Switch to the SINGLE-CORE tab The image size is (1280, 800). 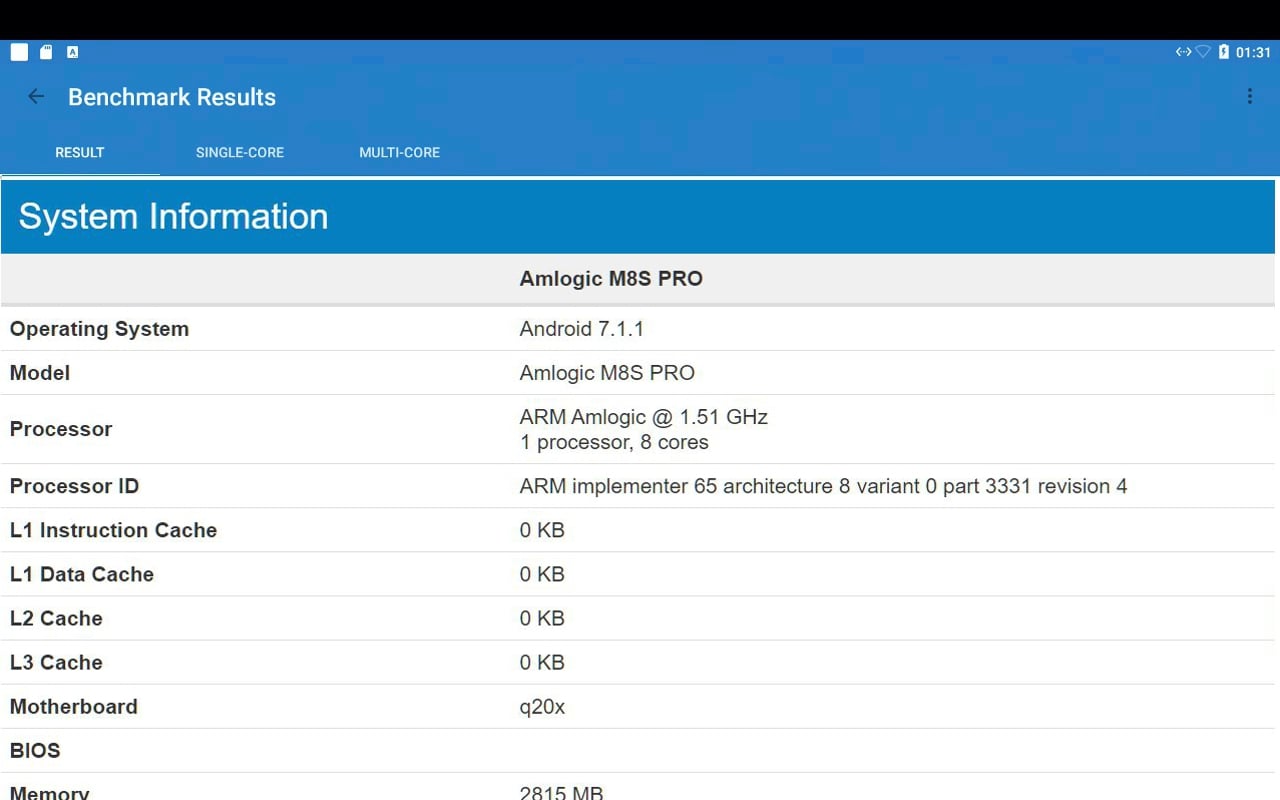pyautogui.click(x=240, y=152)
